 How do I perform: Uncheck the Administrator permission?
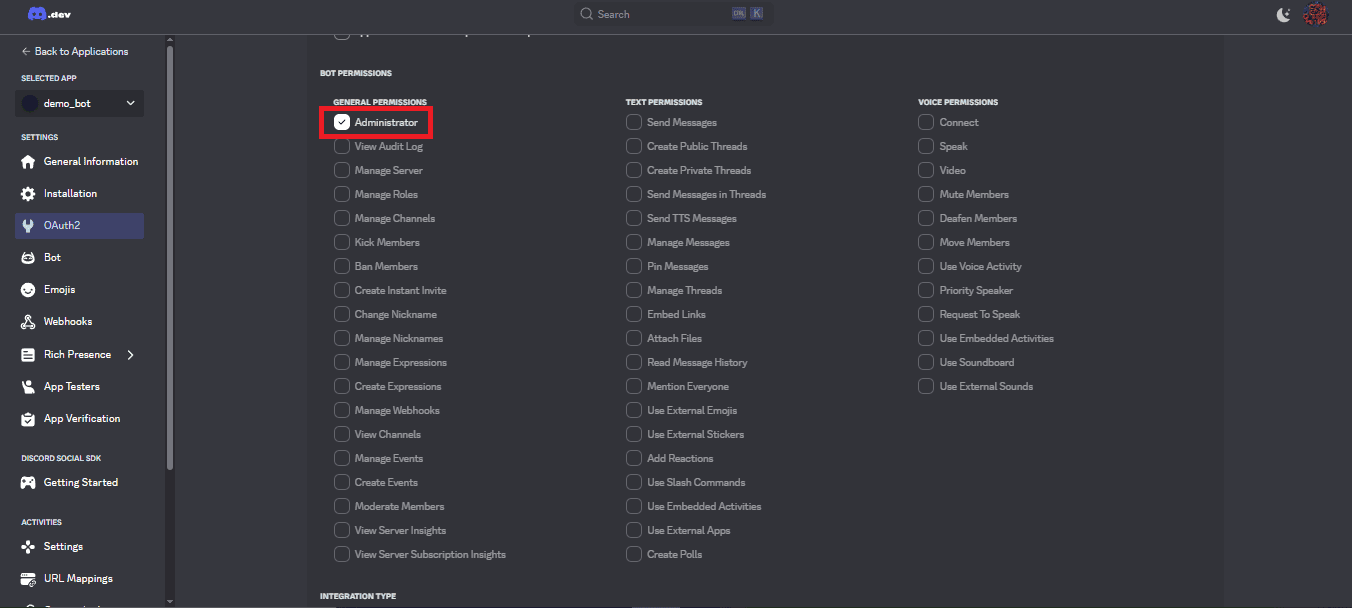tap(342, 122)
